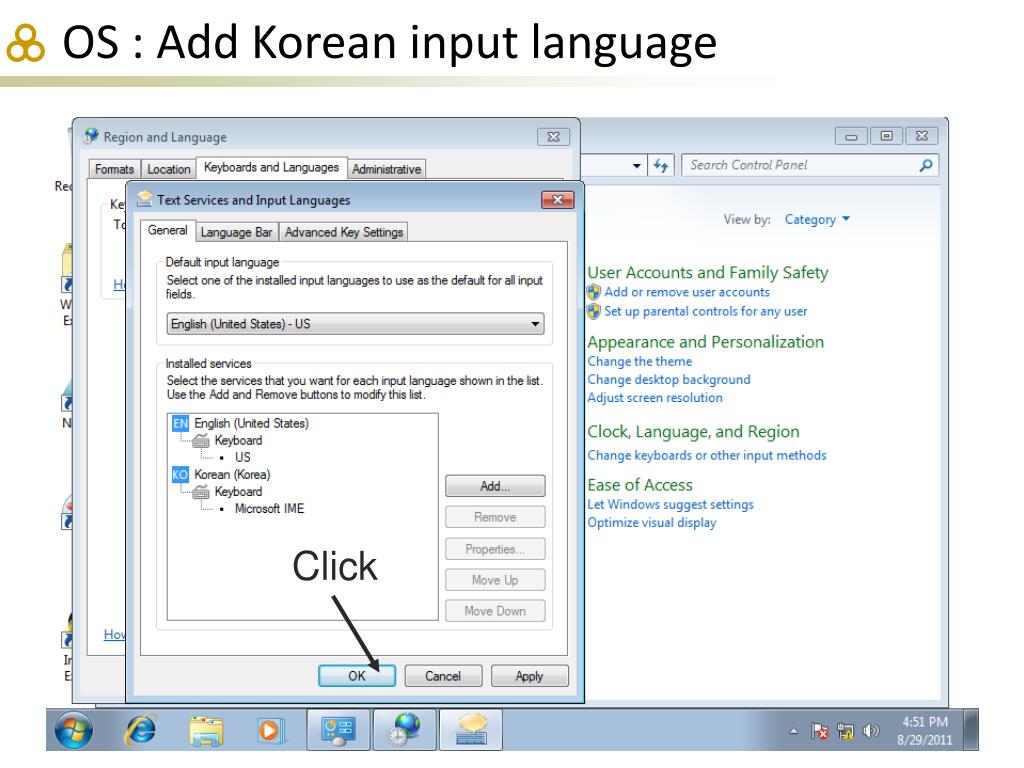Open address bar history dropdown arrow
1024x768 pixels.
(x=637, y=166)
